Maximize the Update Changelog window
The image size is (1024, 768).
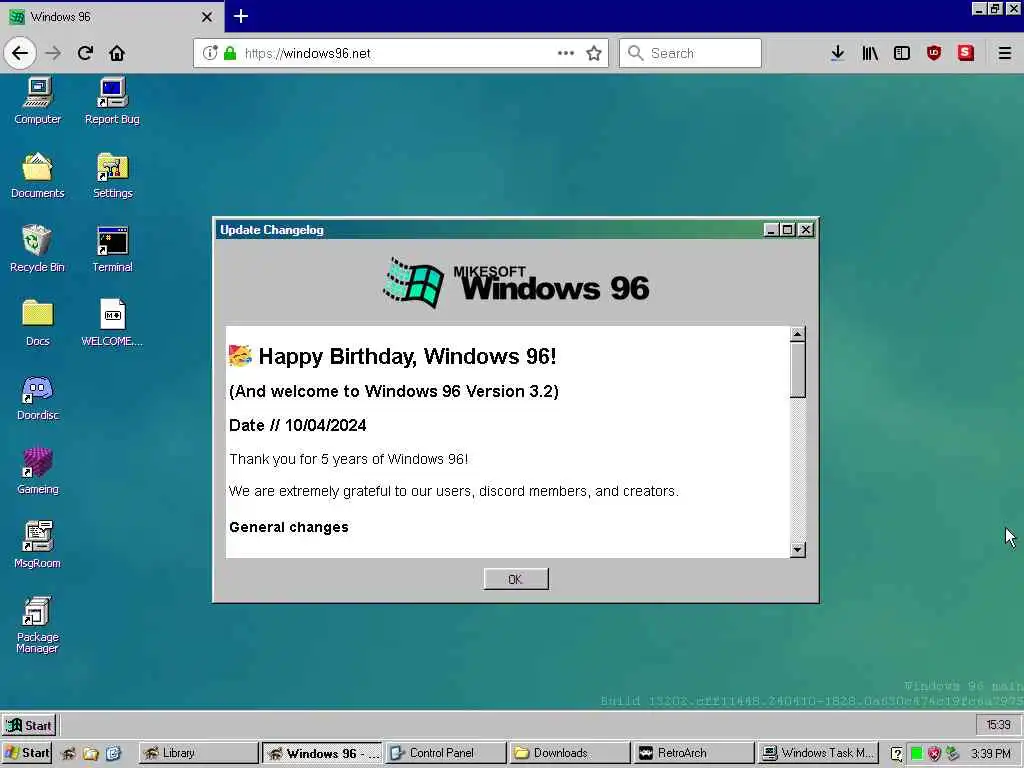click(x=788, y=230)
